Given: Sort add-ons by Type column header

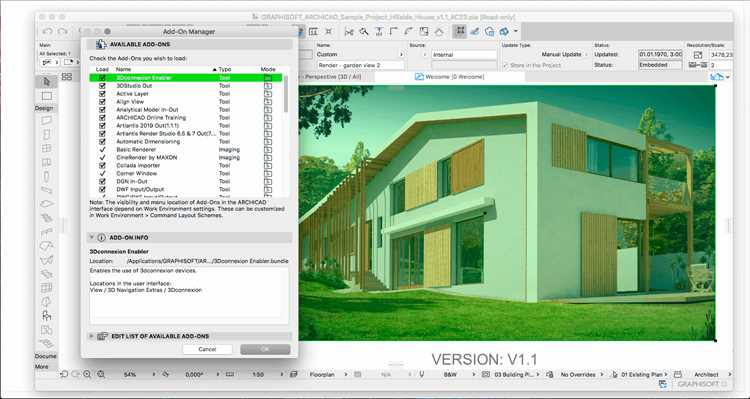Looking at the screenshot, I should coord(225,69).
